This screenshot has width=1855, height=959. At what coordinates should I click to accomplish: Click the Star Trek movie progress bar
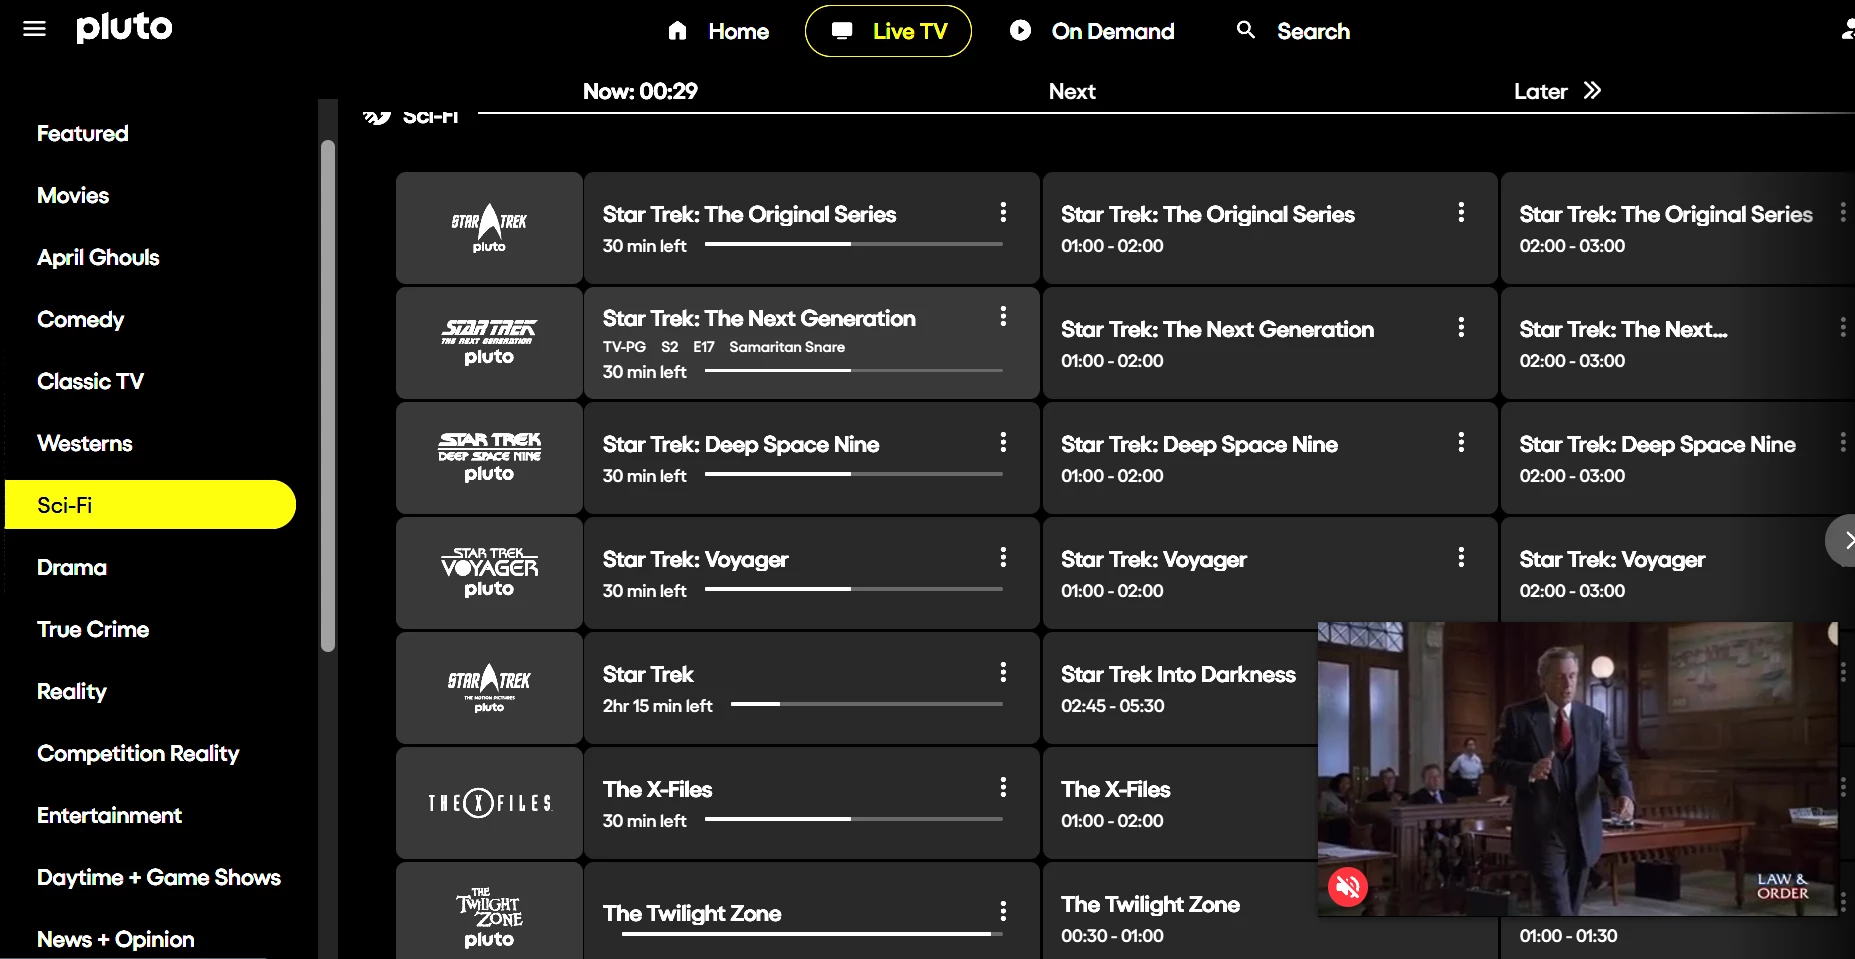click(x=867, y=704)
